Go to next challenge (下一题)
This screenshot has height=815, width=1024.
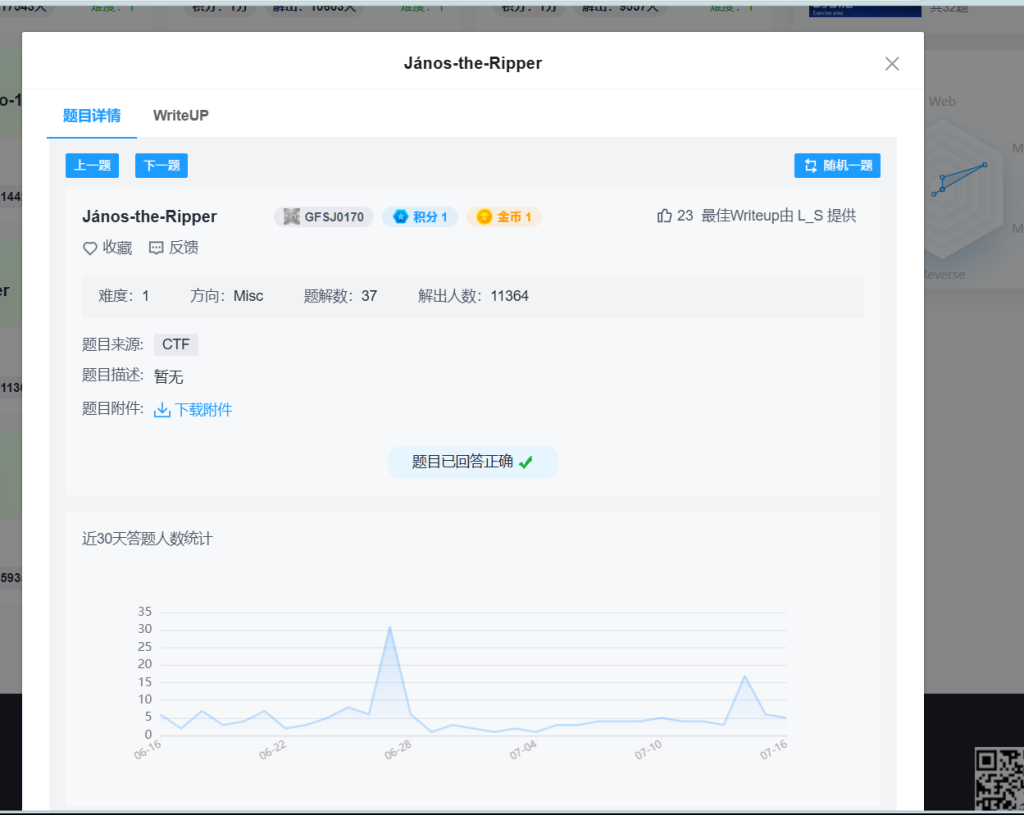(161, 166)
